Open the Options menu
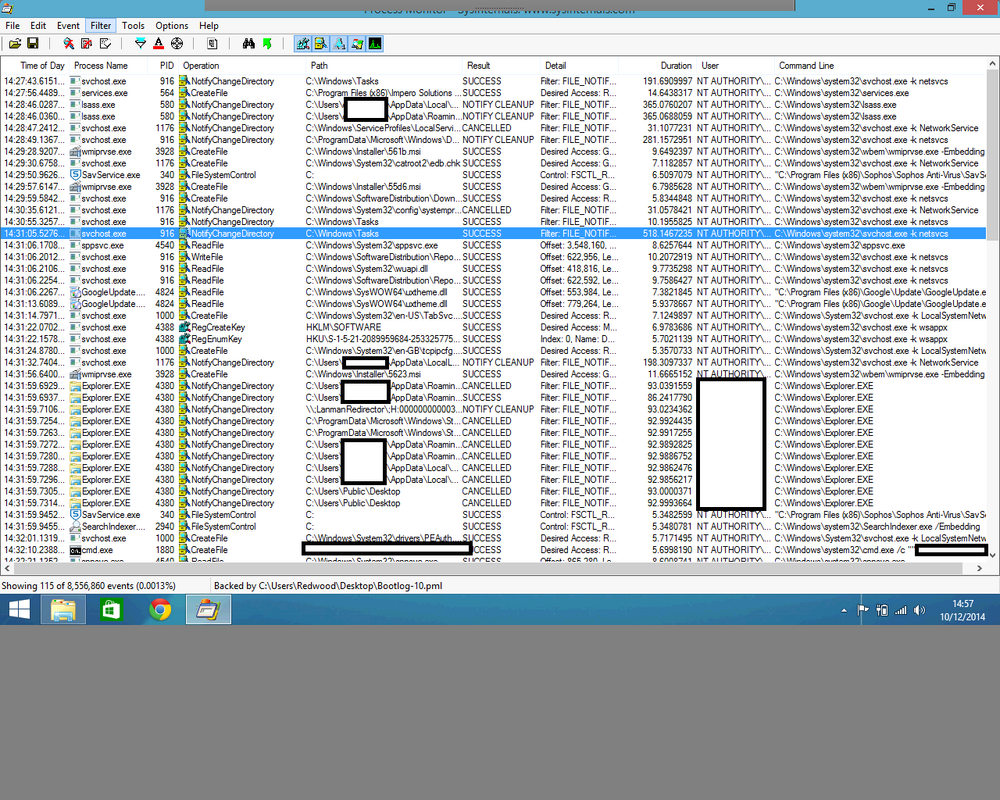 172,26
